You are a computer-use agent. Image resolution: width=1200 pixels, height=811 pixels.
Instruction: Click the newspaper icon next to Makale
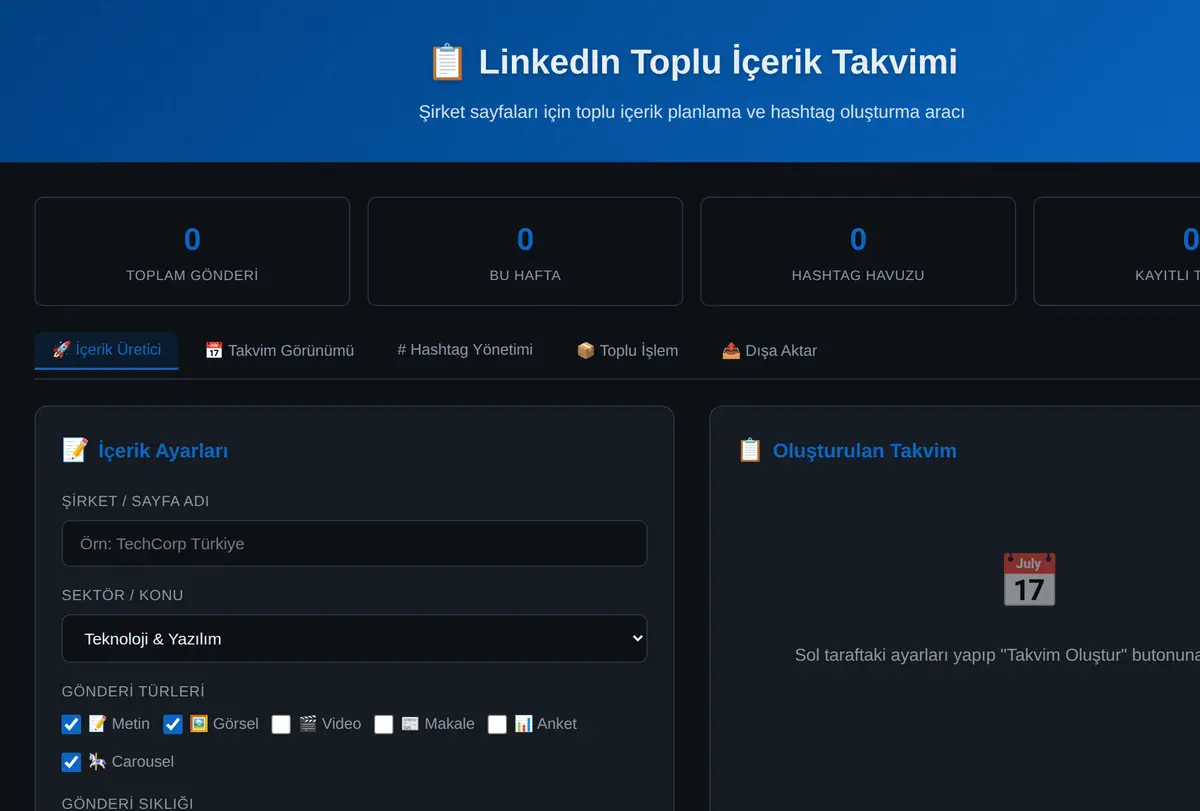tap(410, 723)
